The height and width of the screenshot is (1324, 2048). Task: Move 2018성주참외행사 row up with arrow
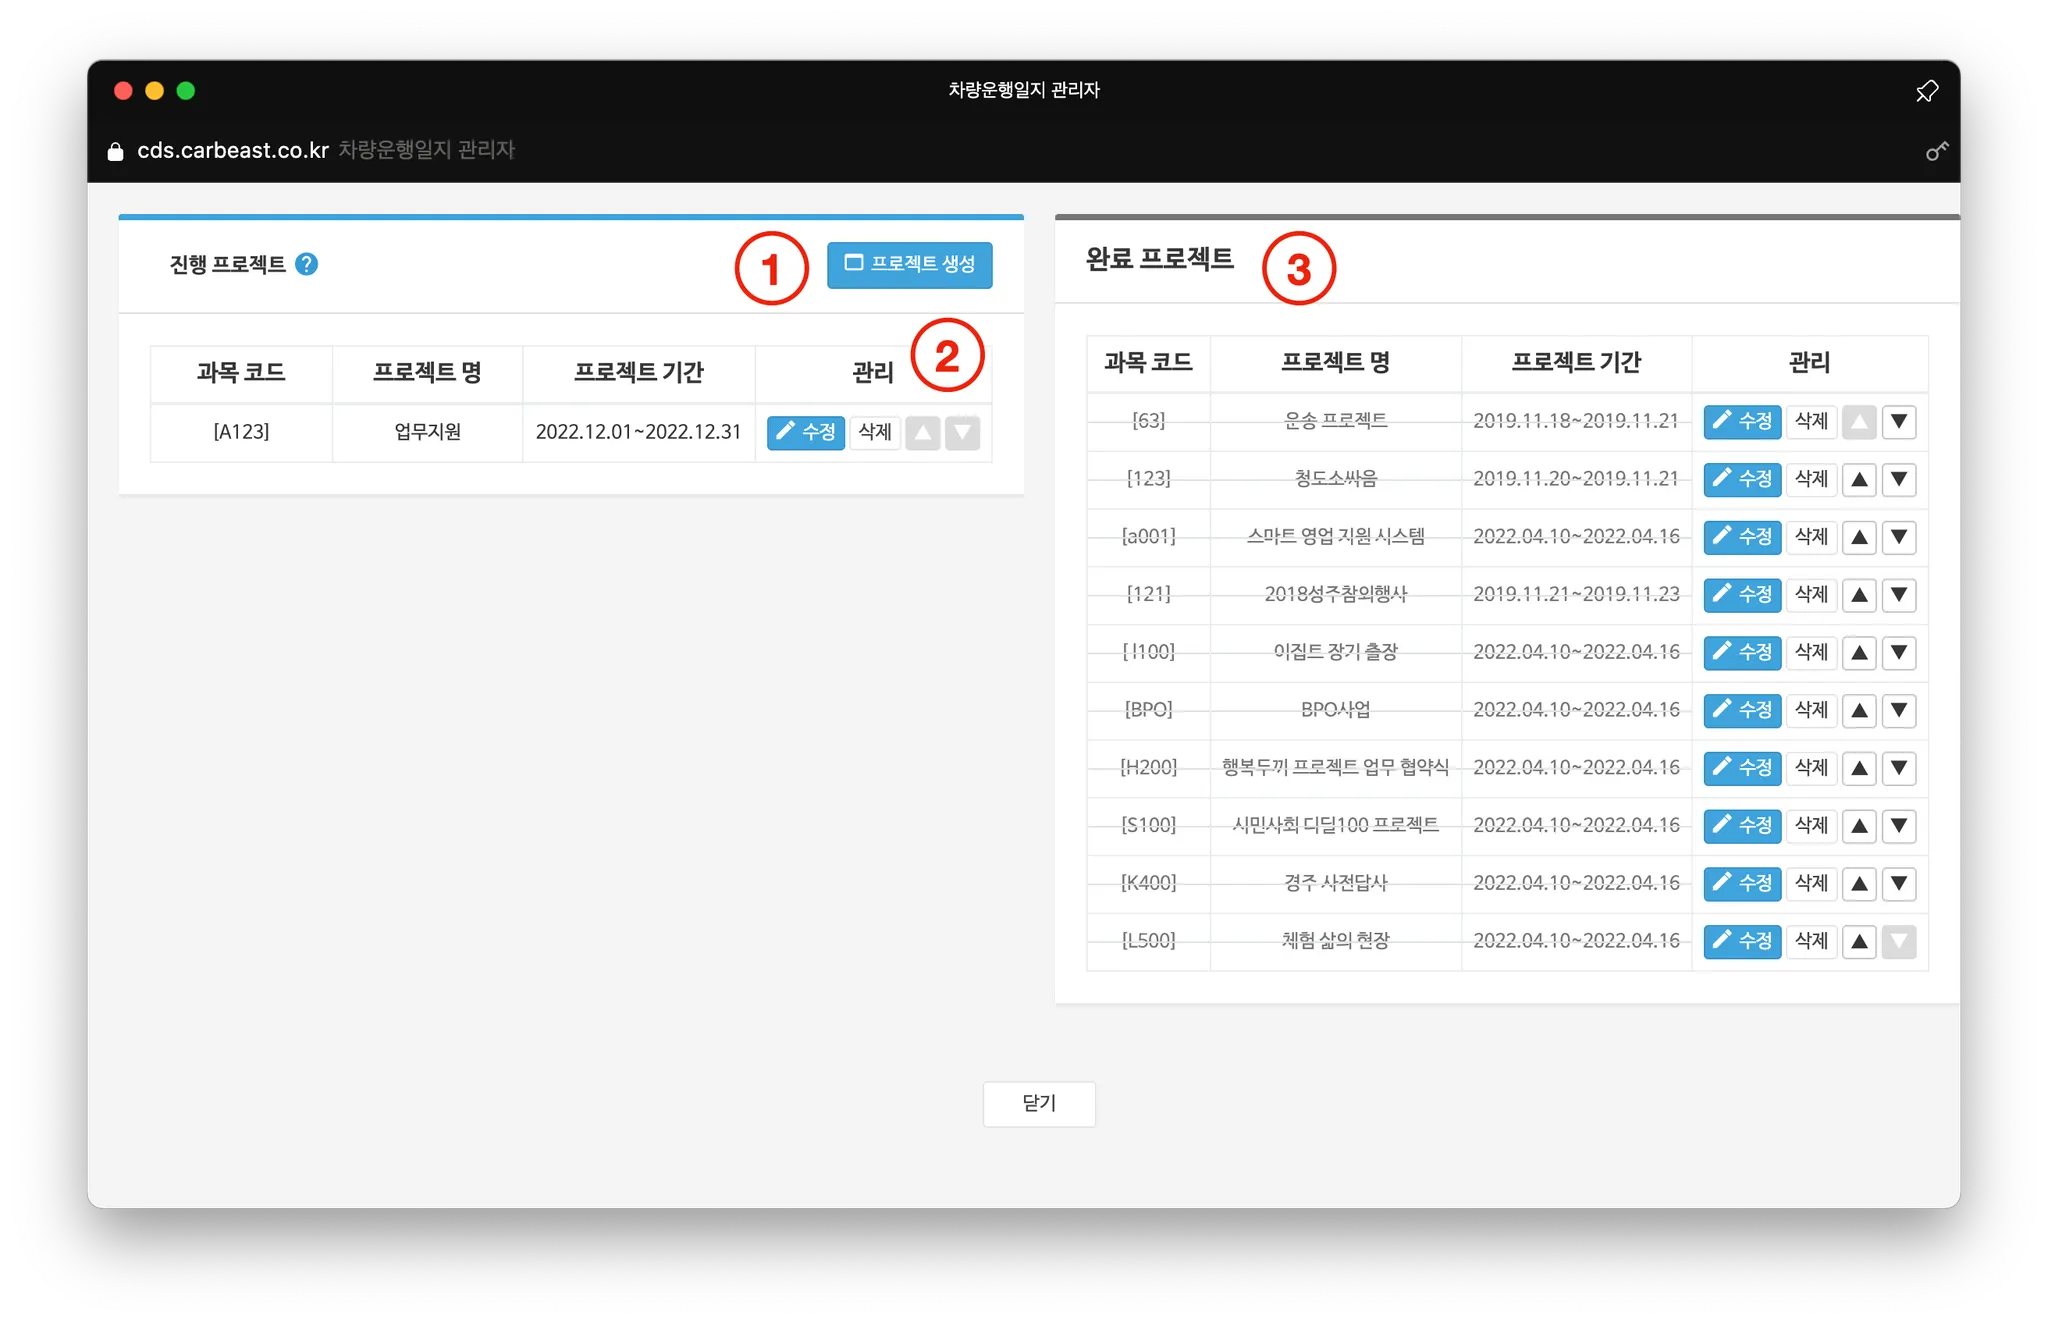(1859, 595)
